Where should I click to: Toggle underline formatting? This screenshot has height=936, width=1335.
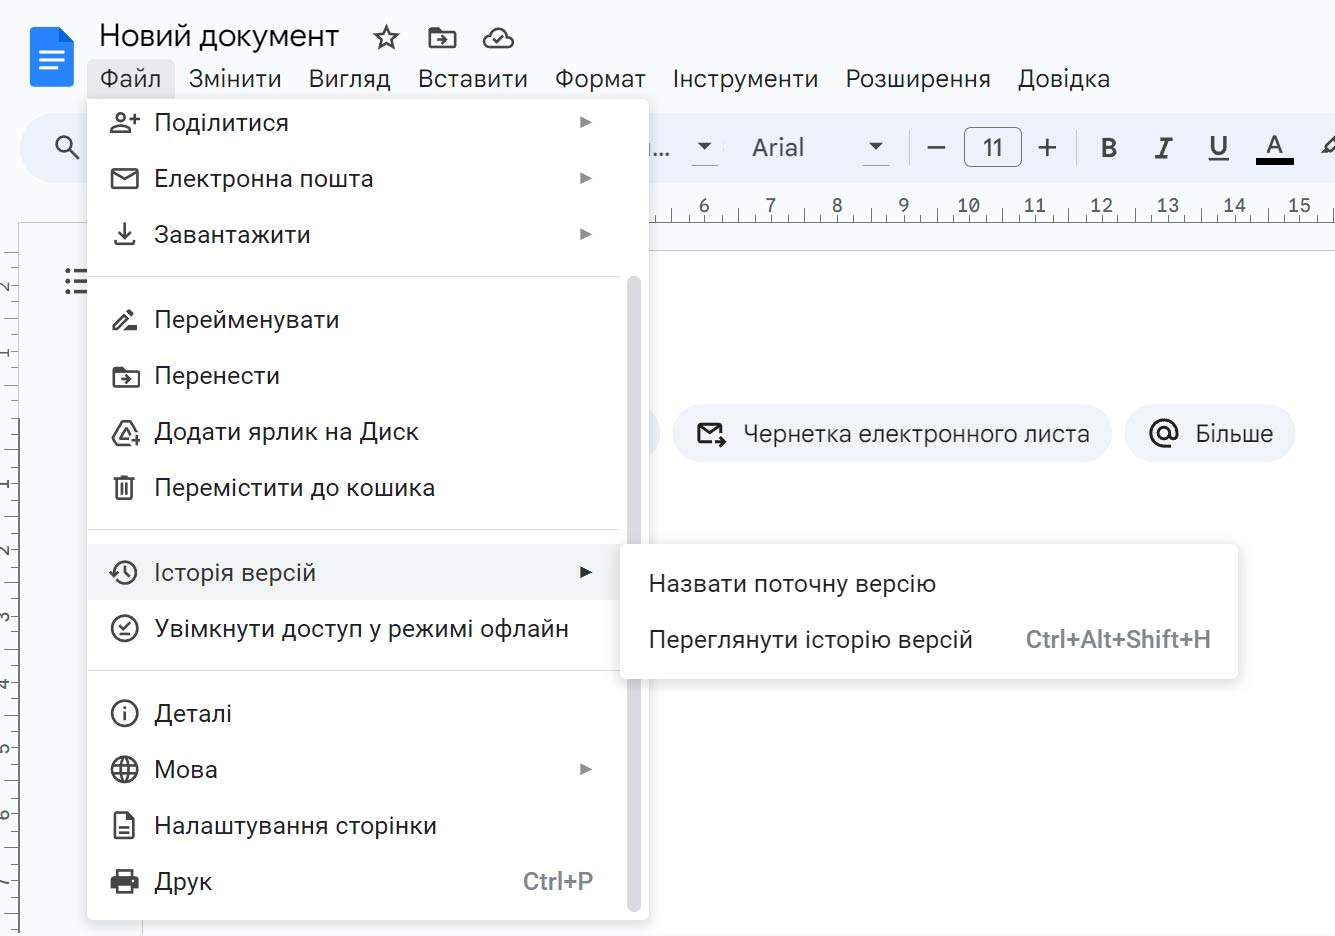[x=1218, y=148]
